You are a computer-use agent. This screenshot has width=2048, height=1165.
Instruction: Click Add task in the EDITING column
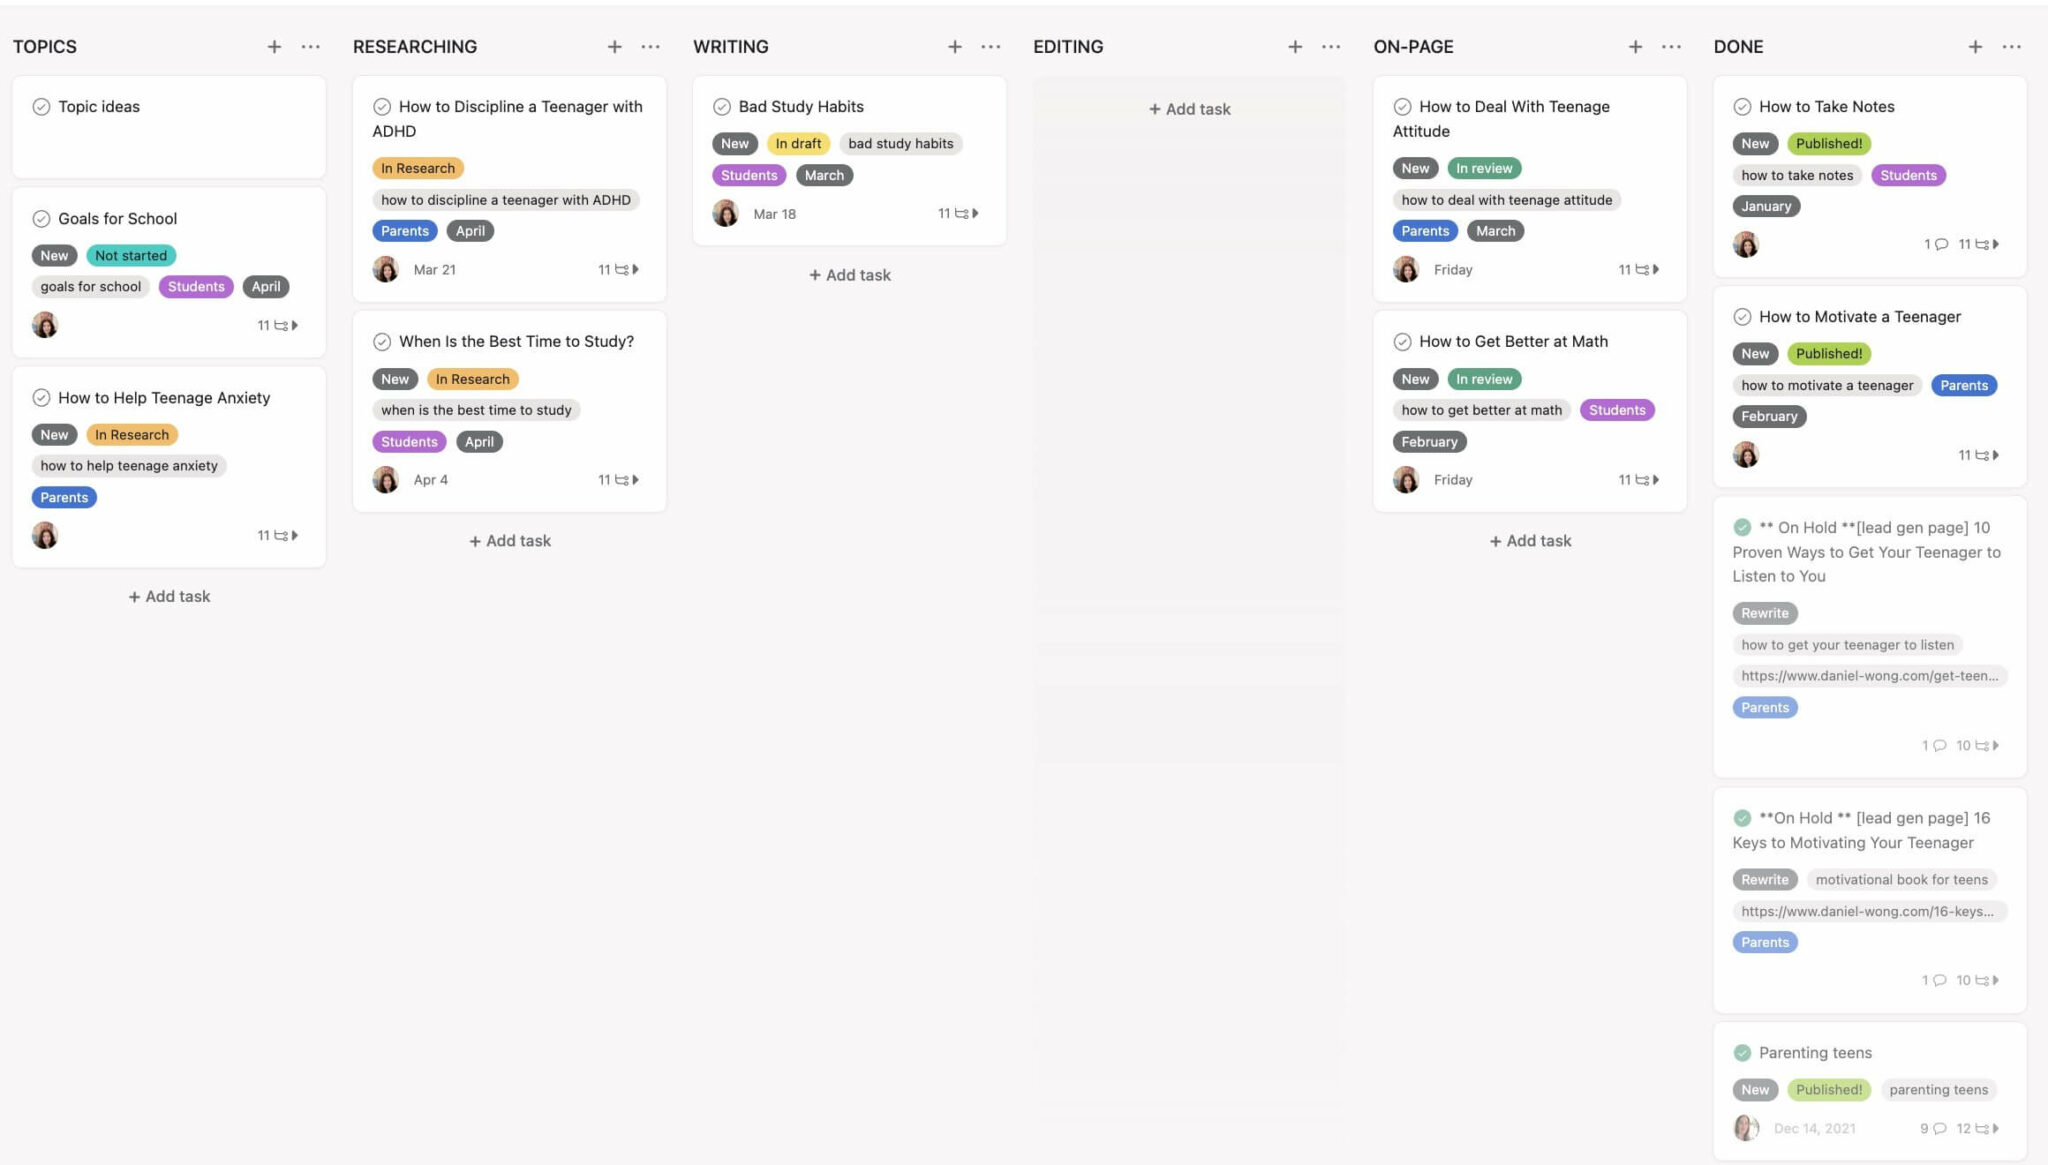coord(1189,109)
